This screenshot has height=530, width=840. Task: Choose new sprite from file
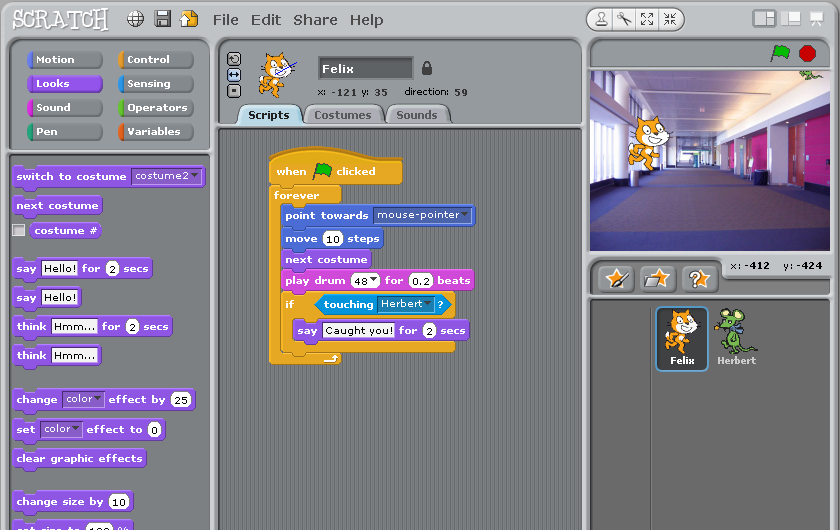[658, 279]
